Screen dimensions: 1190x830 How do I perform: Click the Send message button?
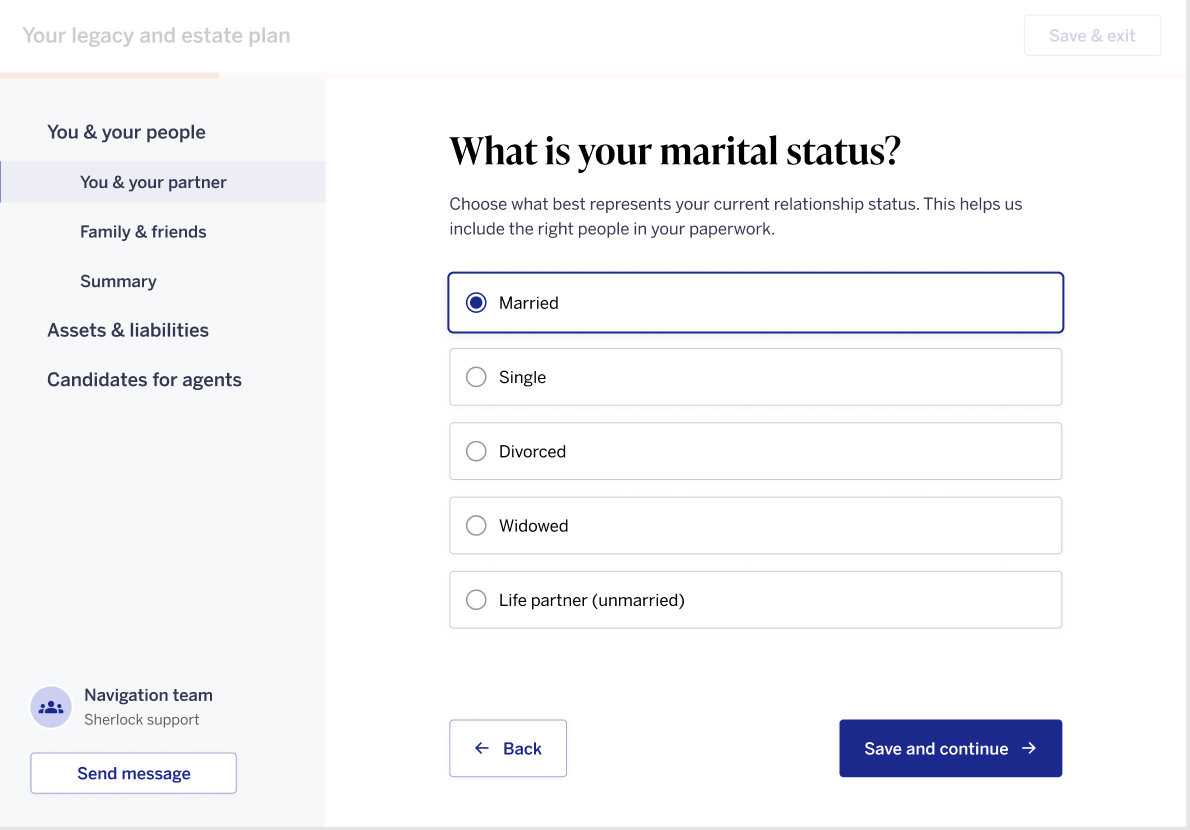(x=134, y=773)
